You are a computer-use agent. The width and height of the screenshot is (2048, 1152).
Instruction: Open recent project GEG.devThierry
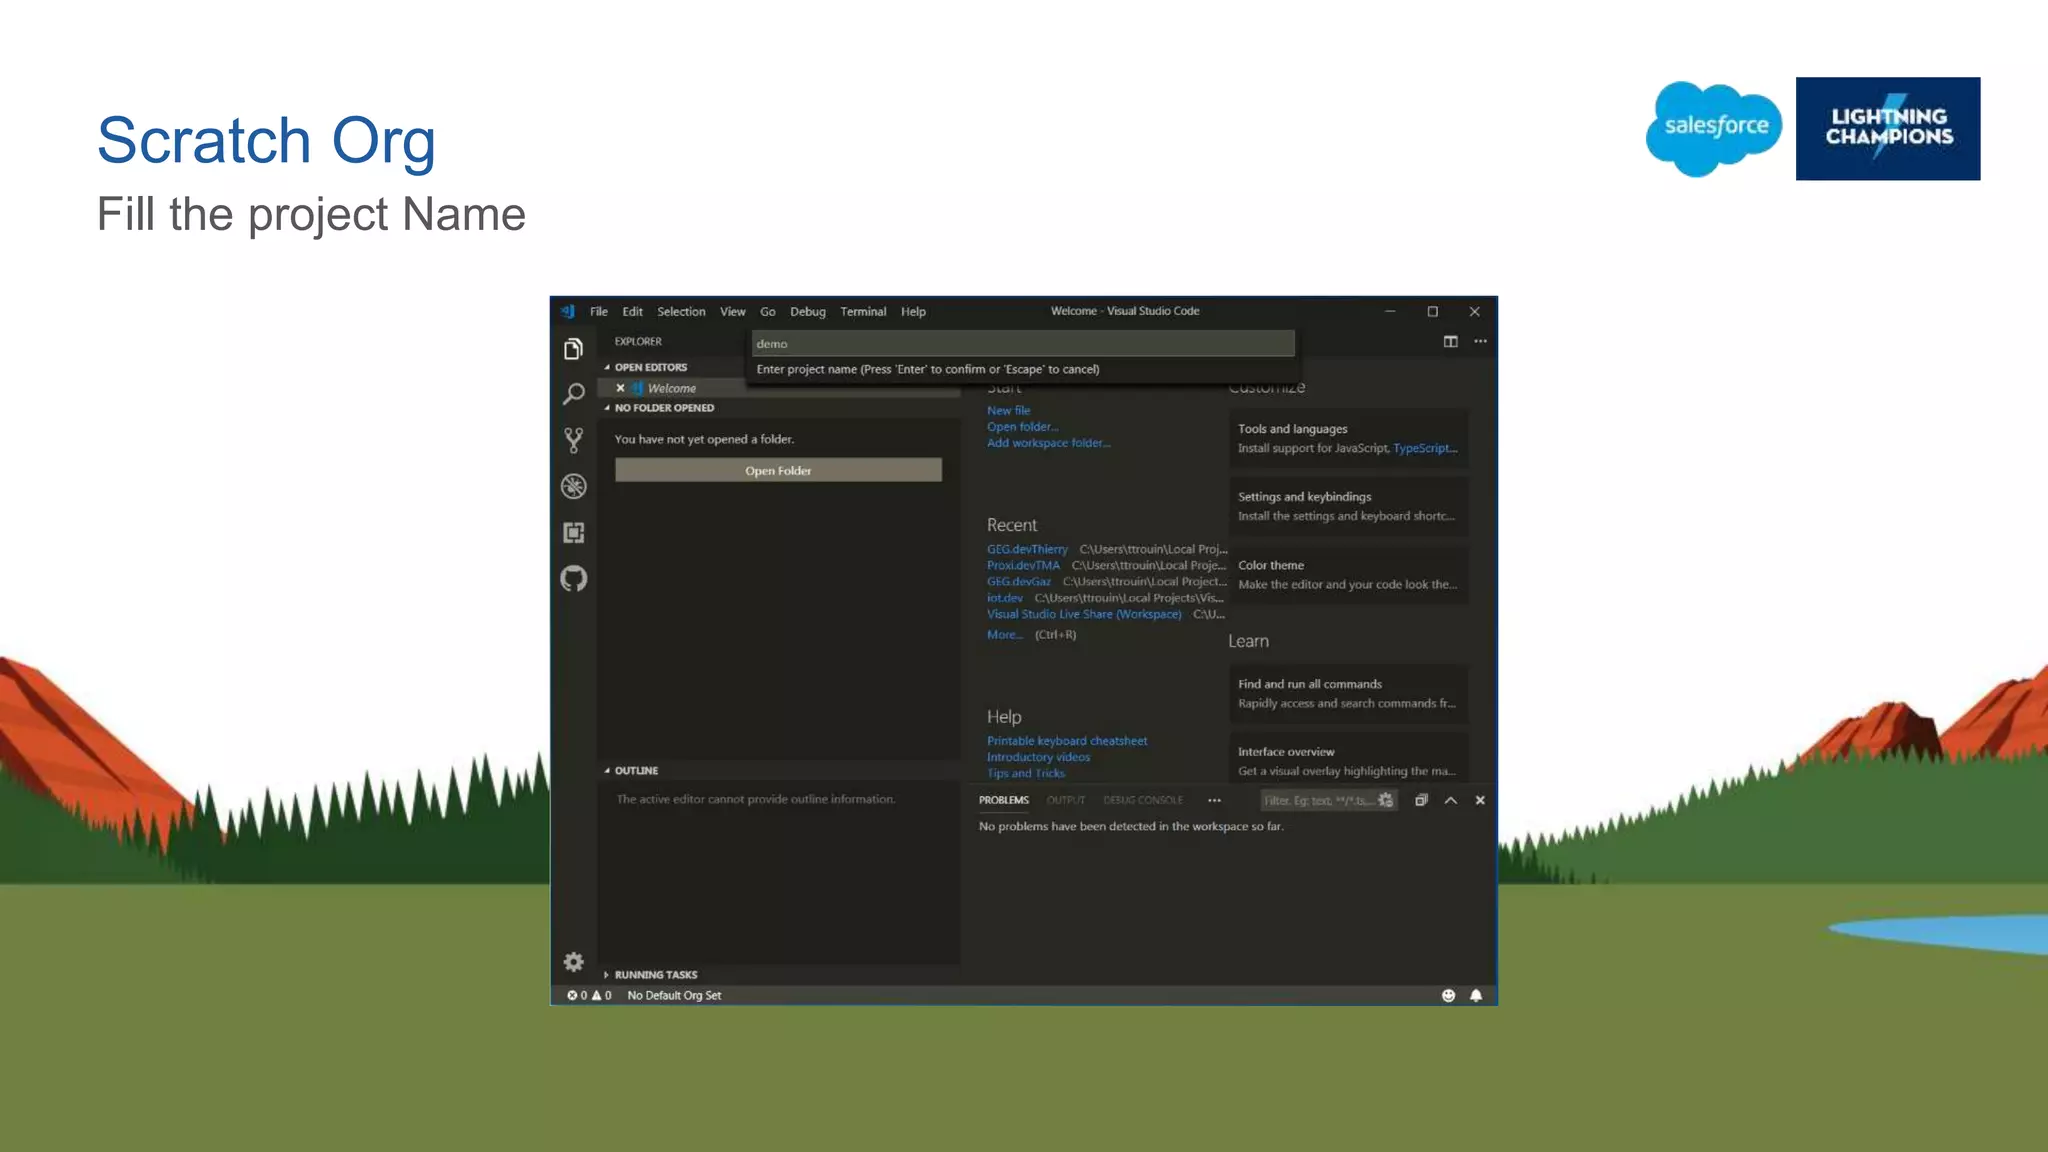[1027, 549]
